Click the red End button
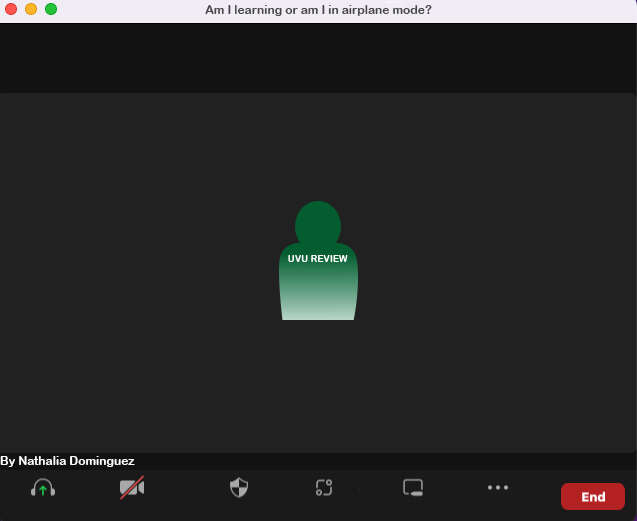The height and width of the screenshot is (521, 637). point(593,496)
